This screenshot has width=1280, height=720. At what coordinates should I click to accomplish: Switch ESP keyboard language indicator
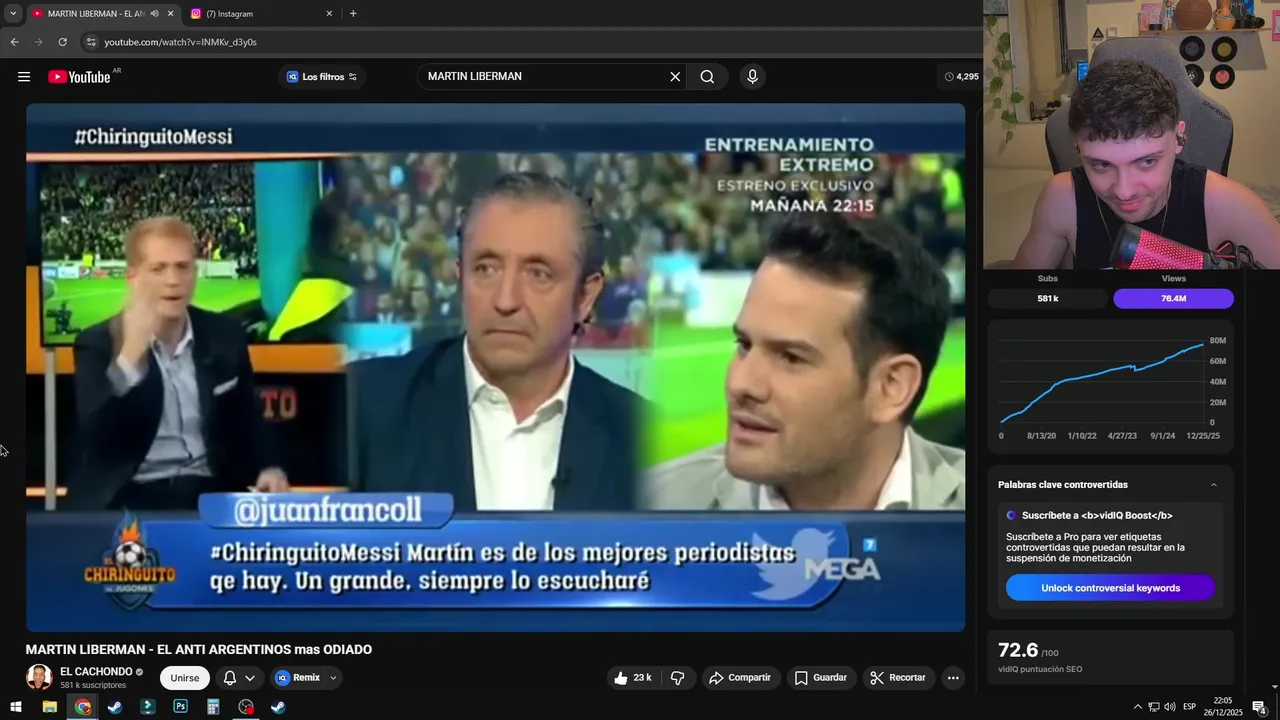pos(1190,707)
